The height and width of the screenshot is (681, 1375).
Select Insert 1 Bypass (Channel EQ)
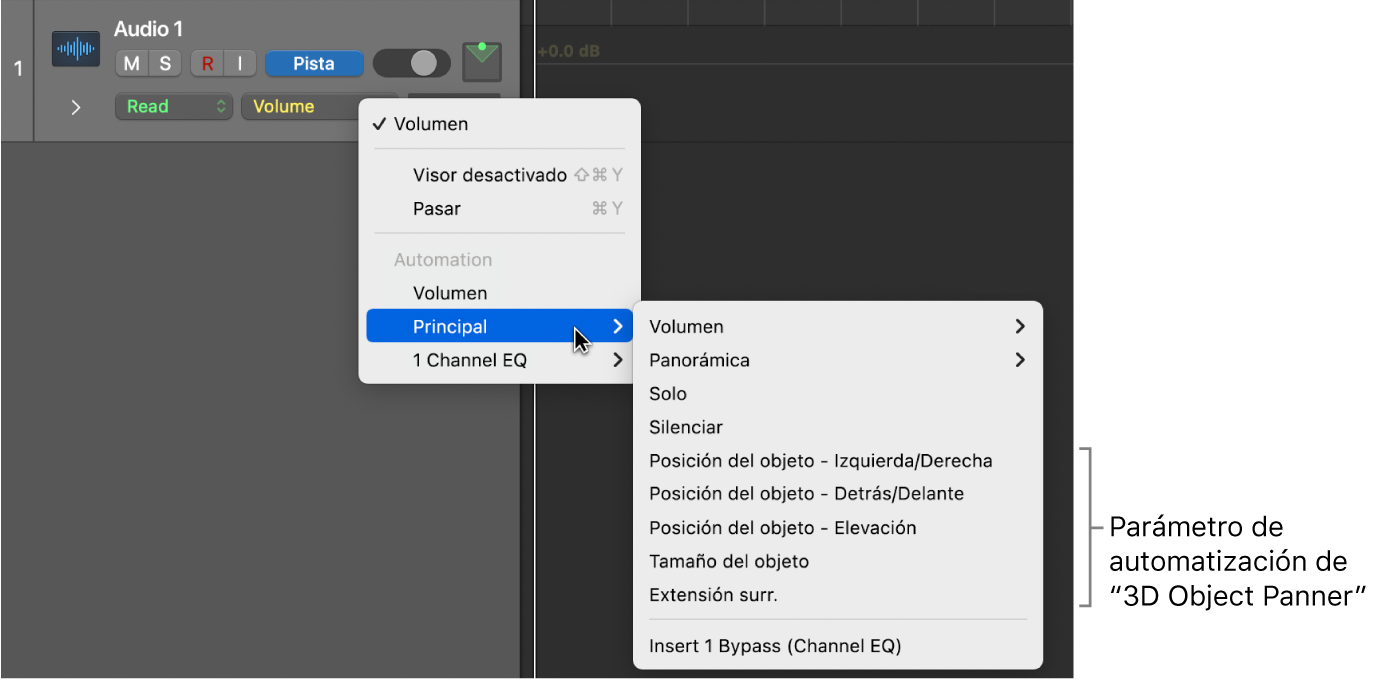pos(775,646)
